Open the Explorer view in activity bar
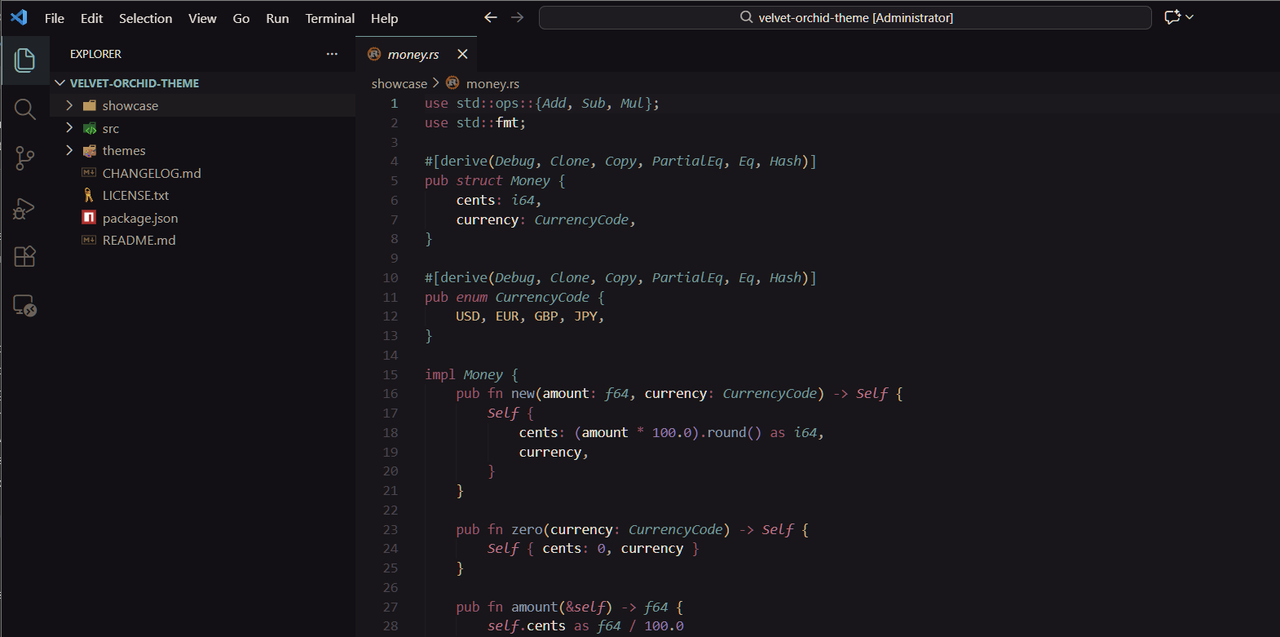 [25, 60]
